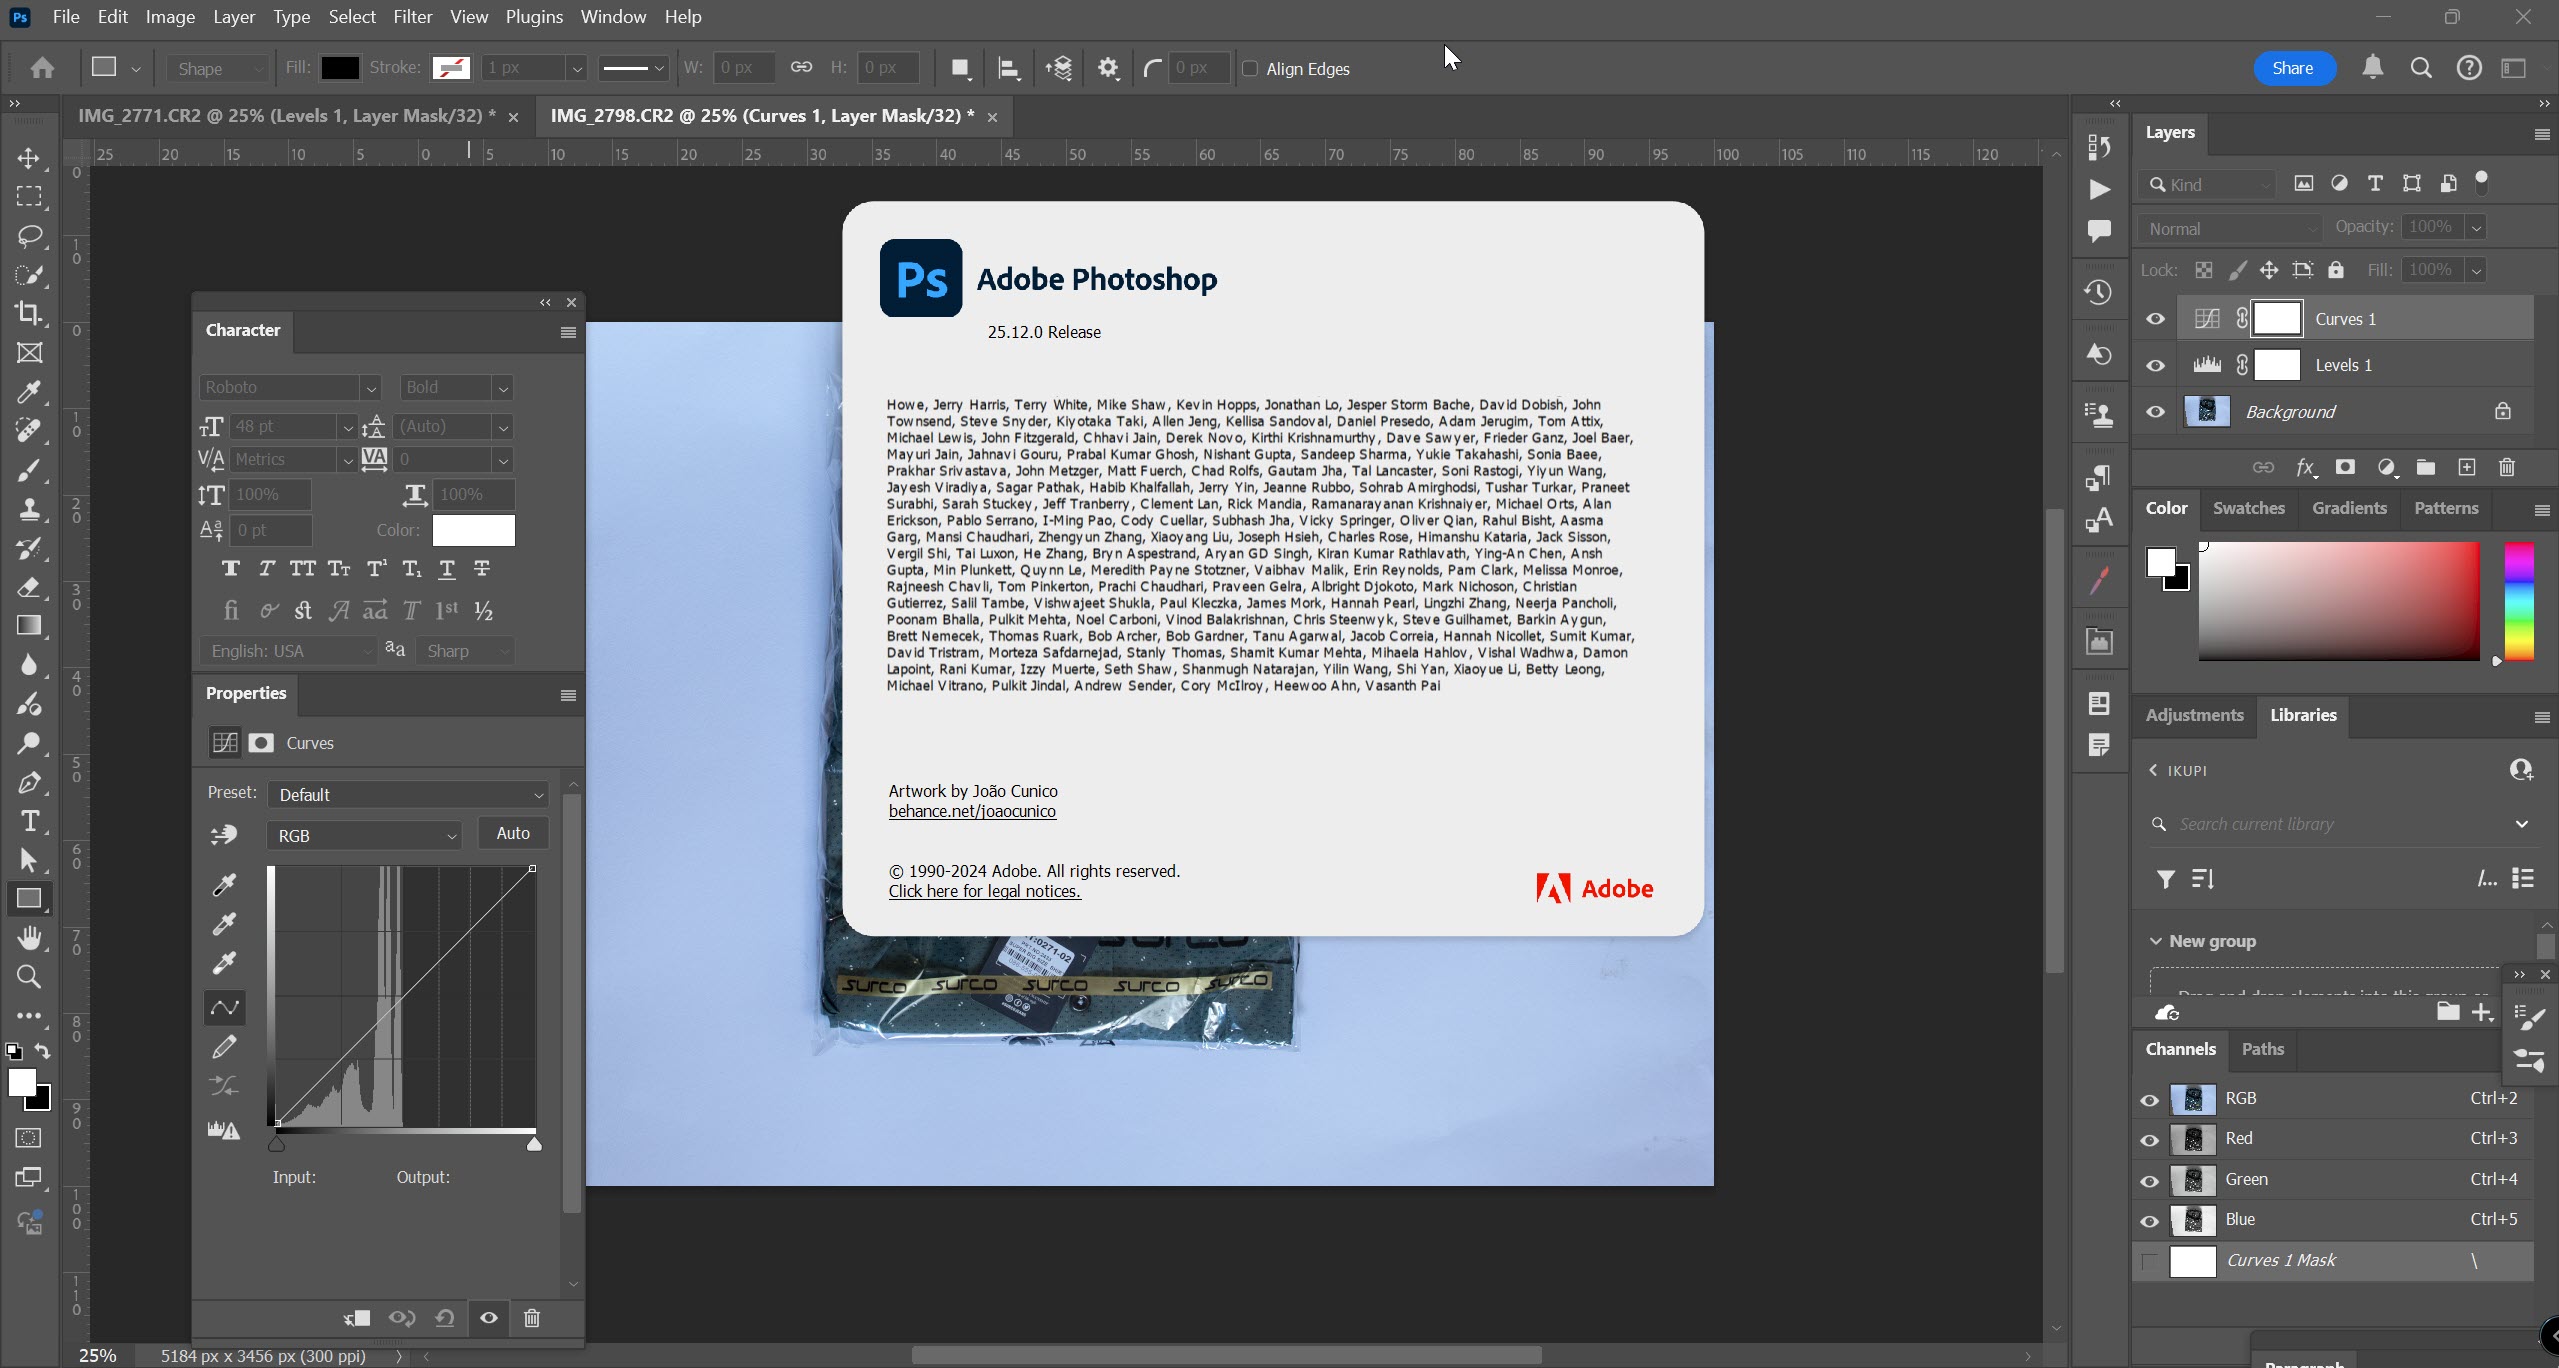Screen dimensions: 2559x1368
Task: Select the Move tool
Action: (x=29, y=157)
